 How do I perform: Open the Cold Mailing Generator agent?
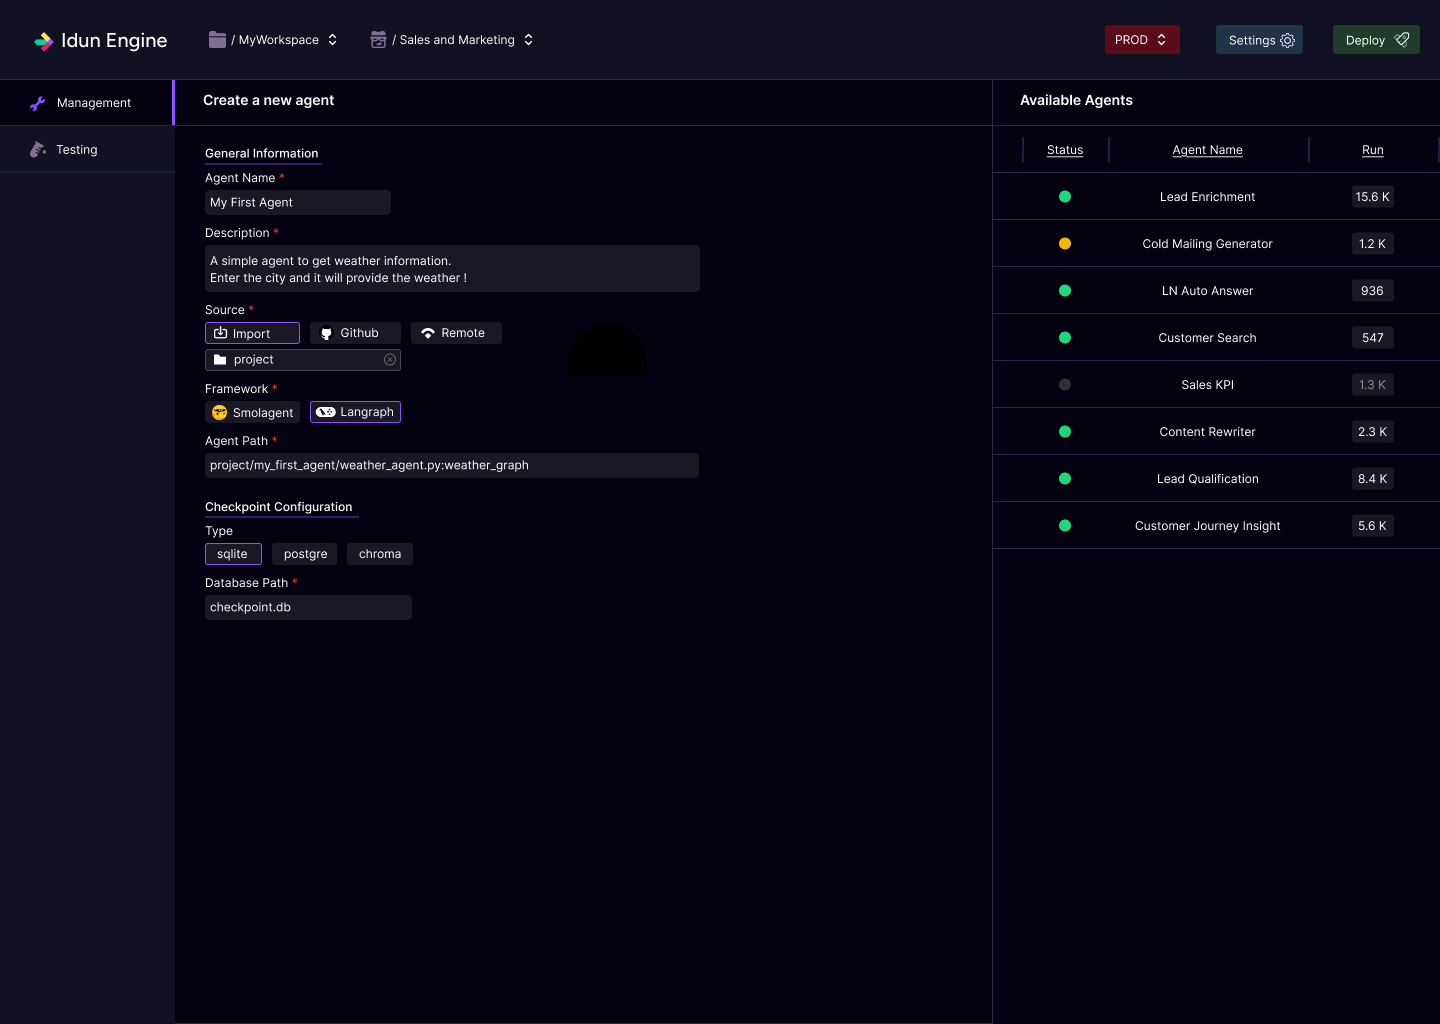point(1208,244)
